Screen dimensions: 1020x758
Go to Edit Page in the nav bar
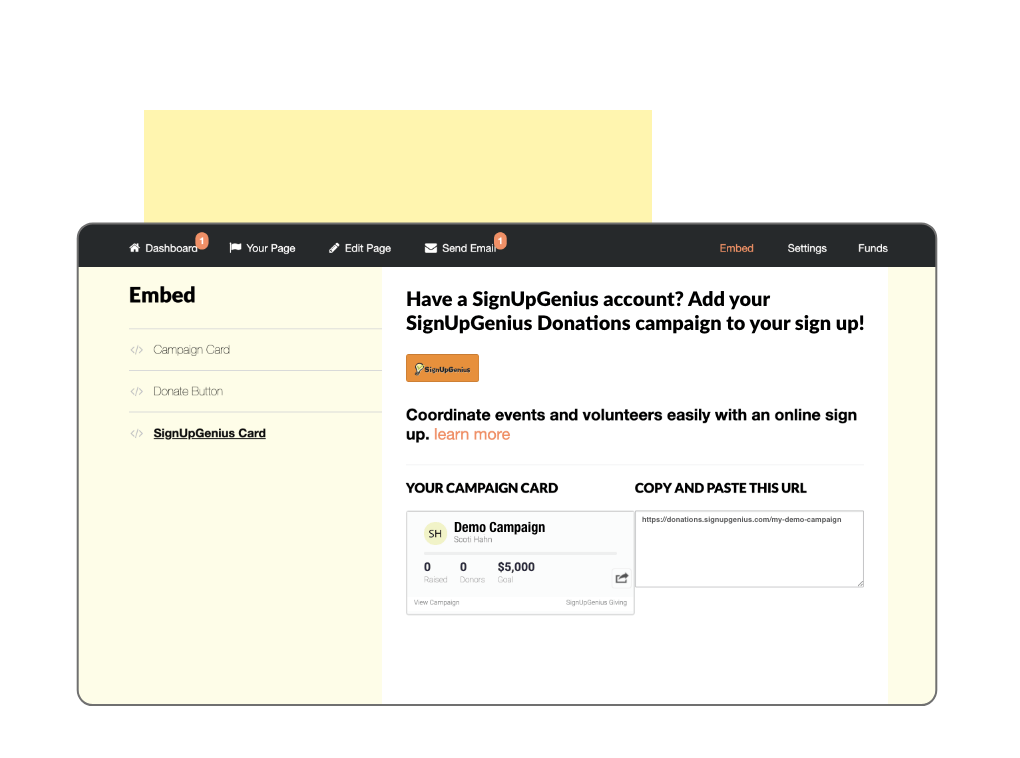pyautogui.click(x=360, y=248)
